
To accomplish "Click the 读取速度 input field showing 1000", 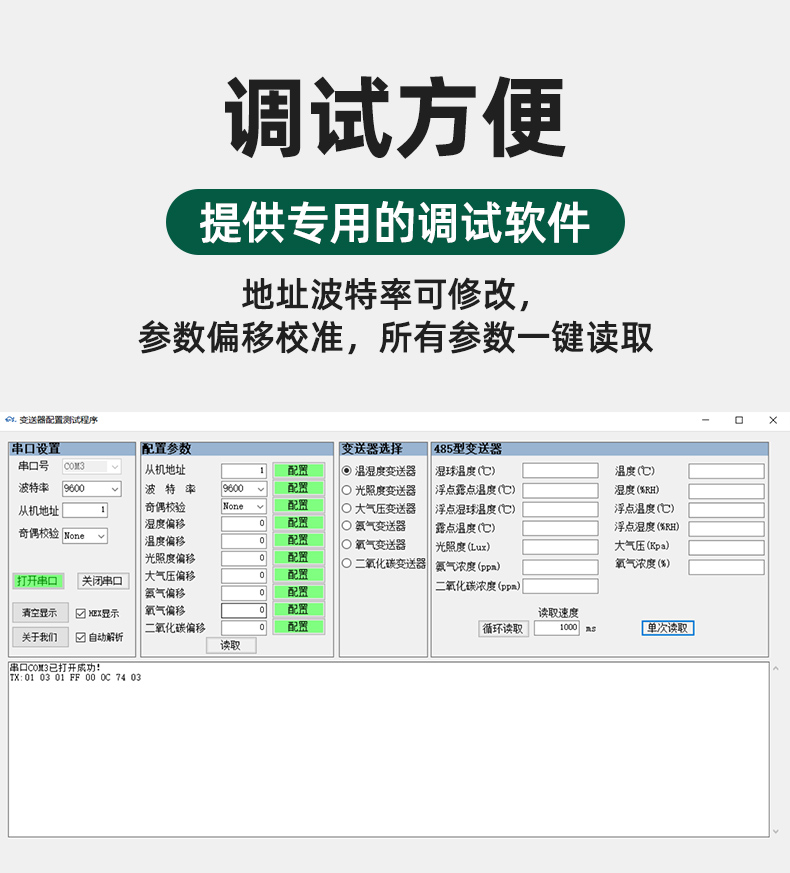I will pos(556,628).
